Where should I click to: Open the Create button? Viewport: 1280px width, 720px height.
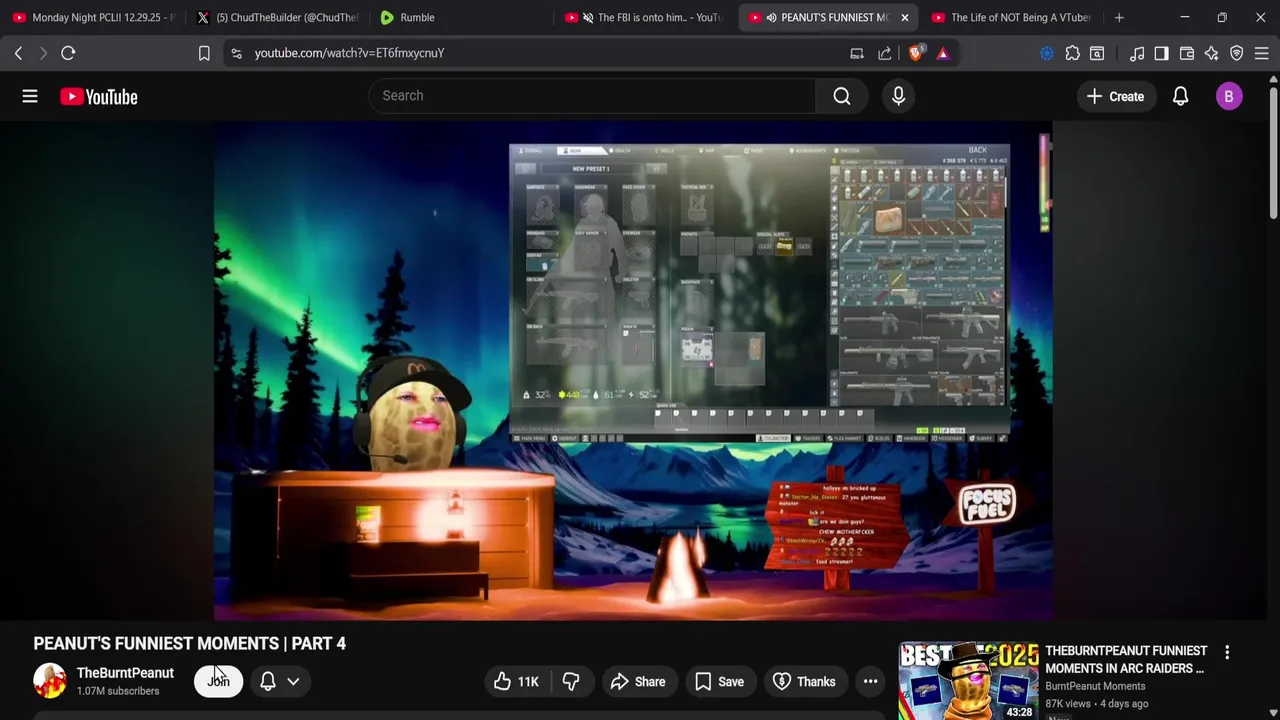(1115, 96)
